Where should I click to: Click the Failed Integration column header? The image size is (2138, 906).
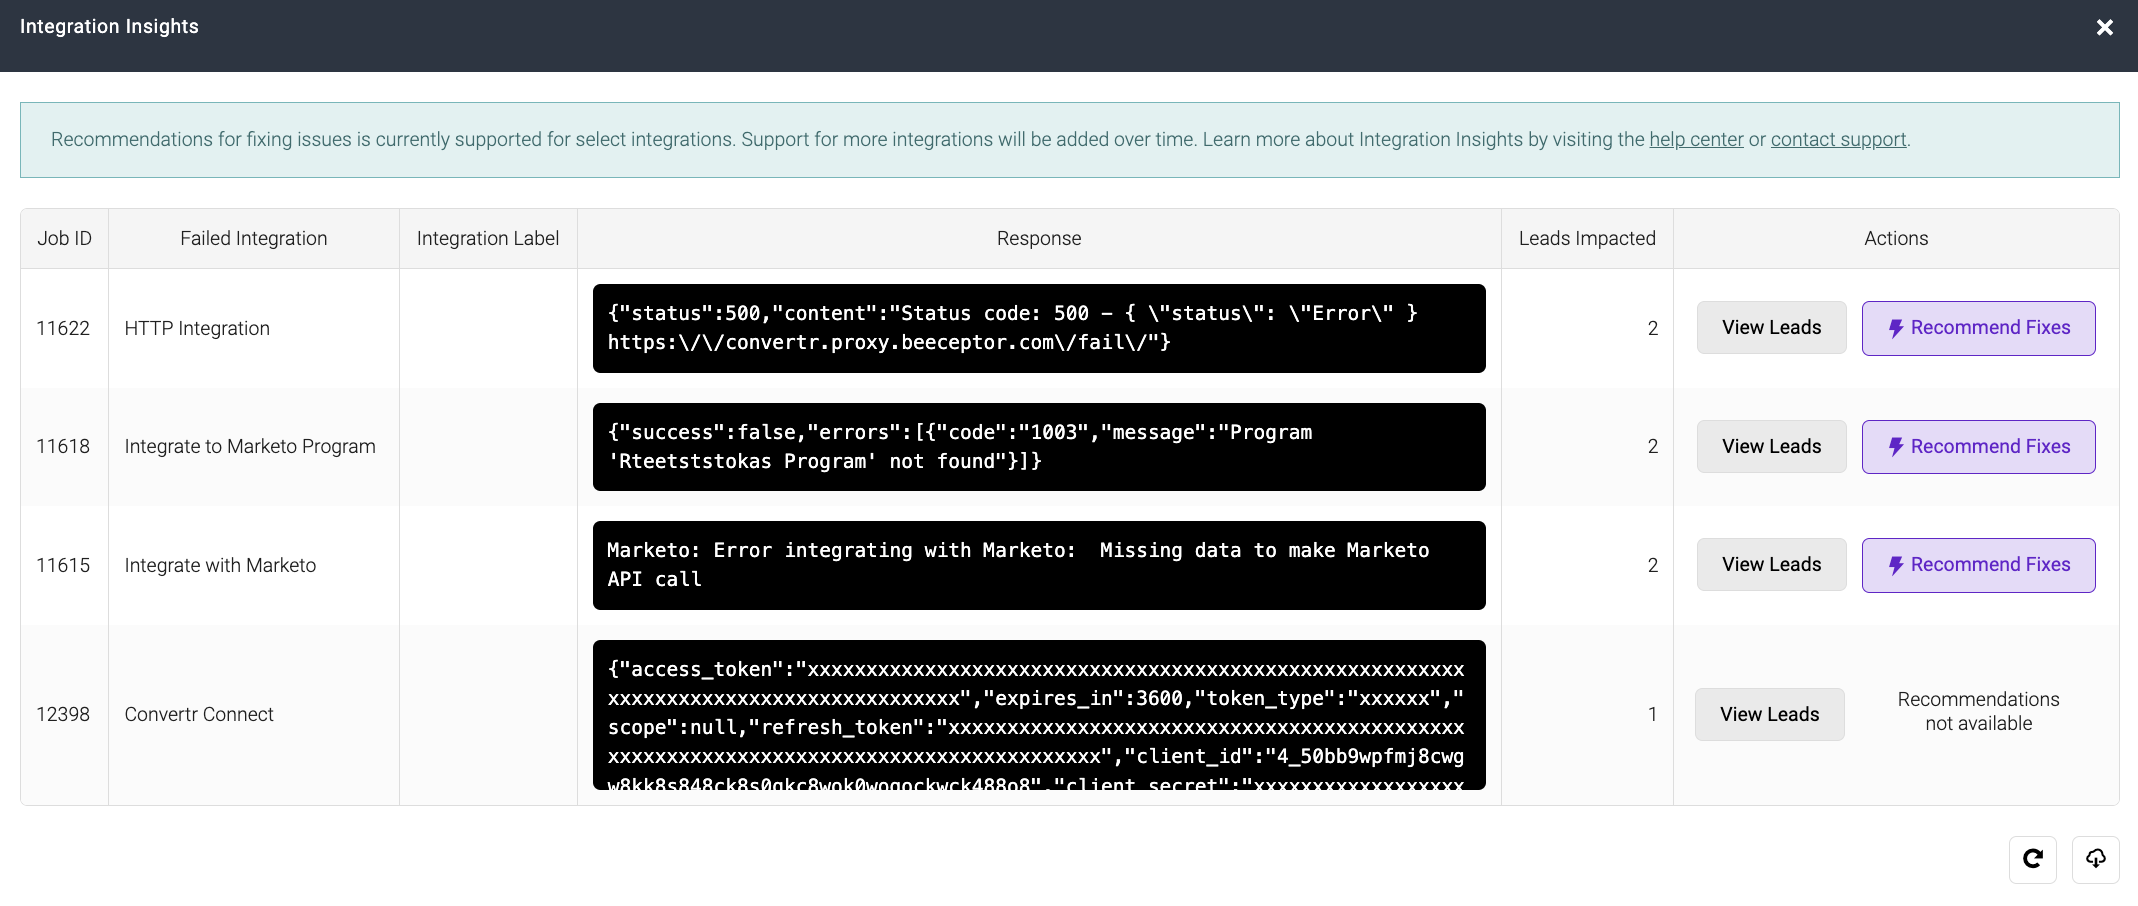[x=254, y=239]
